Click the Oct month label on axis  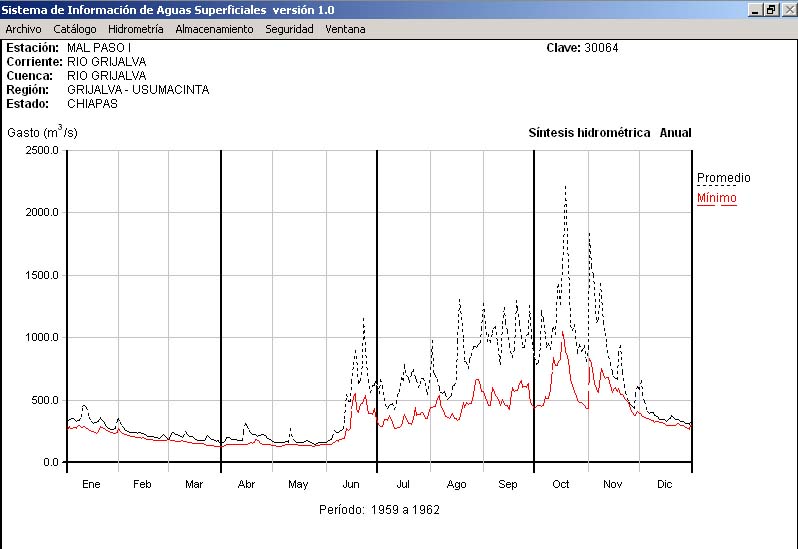pyautogui.click(x=560, y=484)
